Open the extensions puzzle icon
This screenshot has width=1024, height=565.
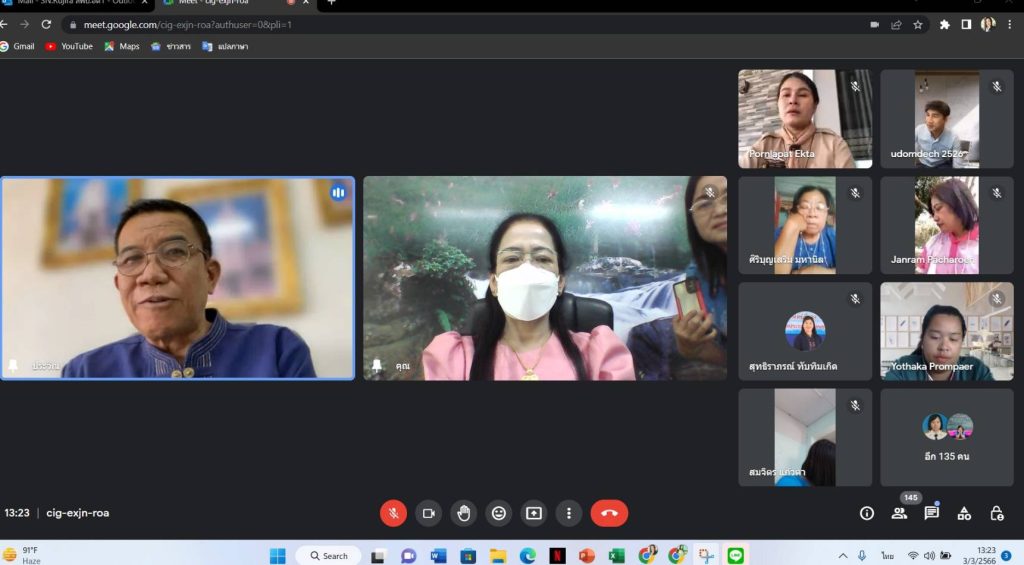click(944, 25)
